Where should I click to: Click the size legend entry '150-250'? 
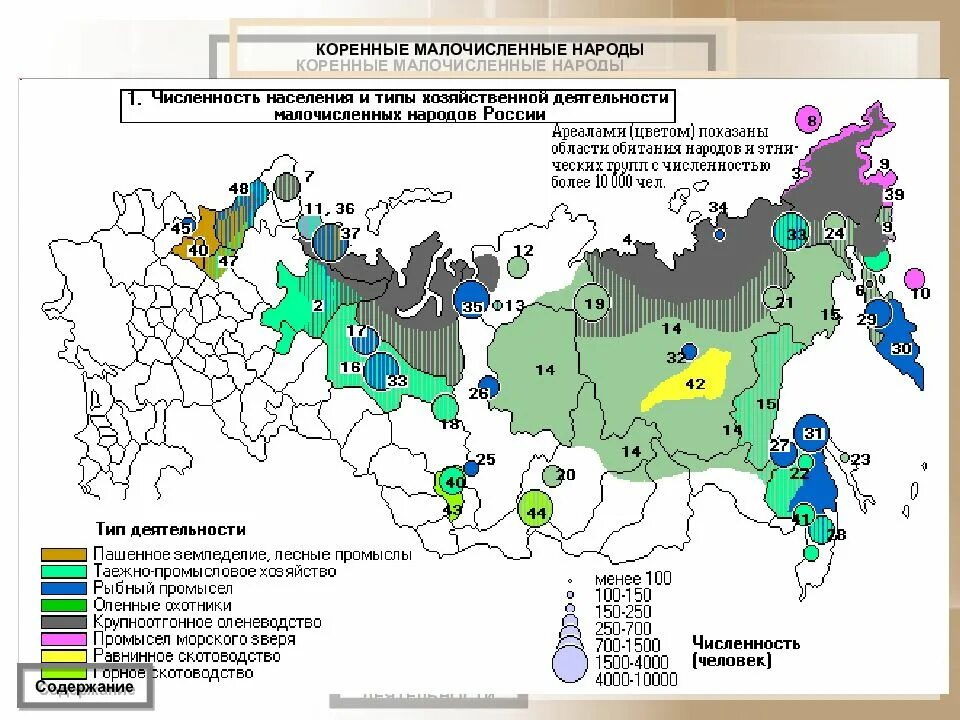pyautogui.click(x=623, y=612)
